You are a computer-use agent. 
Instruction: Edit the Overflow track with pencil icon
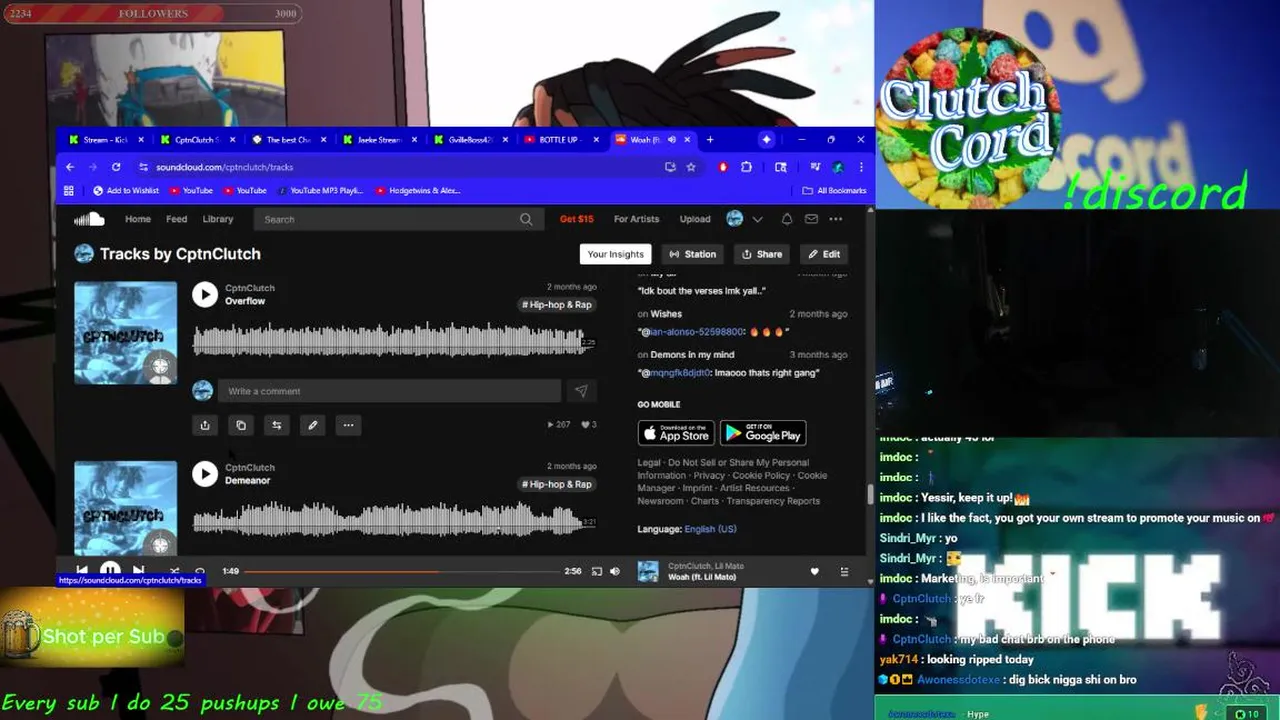point(313,425)
